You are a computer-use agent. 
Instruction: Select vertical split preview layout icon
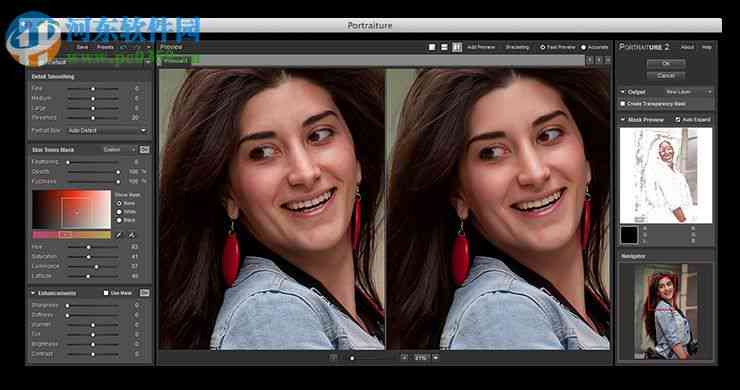coord(457,47)
